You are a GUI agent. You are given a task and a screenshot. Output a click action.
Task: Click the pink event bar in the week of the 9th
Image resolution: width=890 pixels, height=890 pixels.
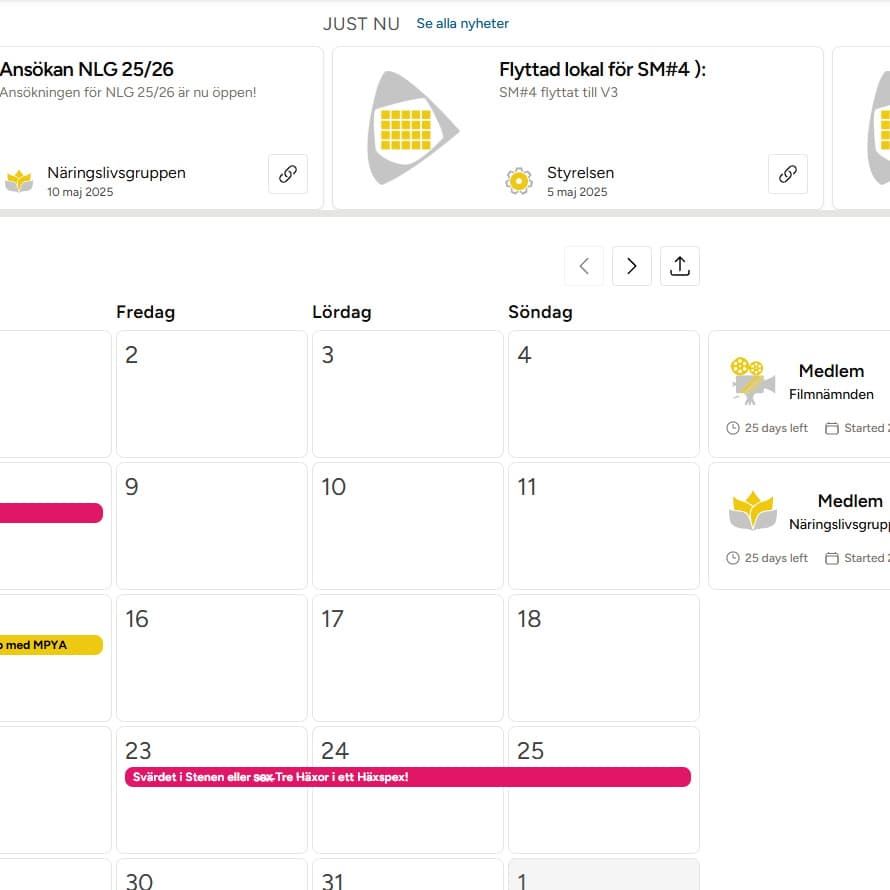pos(50,513)
